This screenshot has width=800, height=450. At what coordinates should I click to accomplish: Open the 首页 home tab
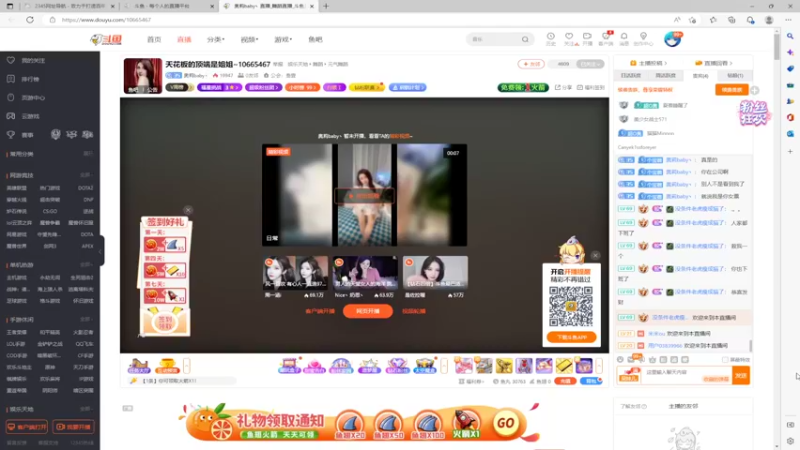[x=154, y=39]
